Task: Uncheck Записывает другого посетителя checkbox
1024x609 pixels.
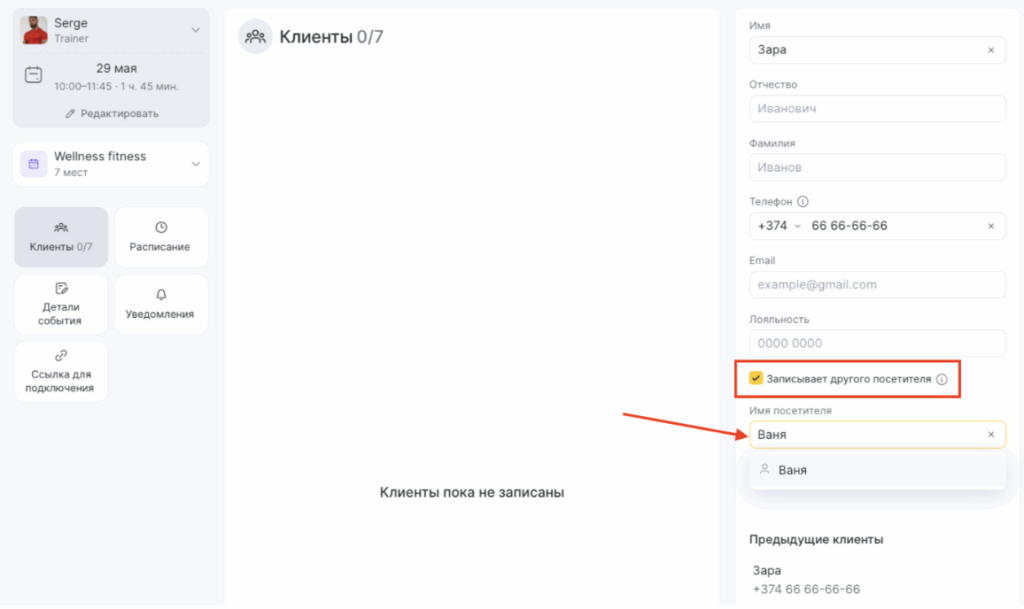Action: pos(756,379)
